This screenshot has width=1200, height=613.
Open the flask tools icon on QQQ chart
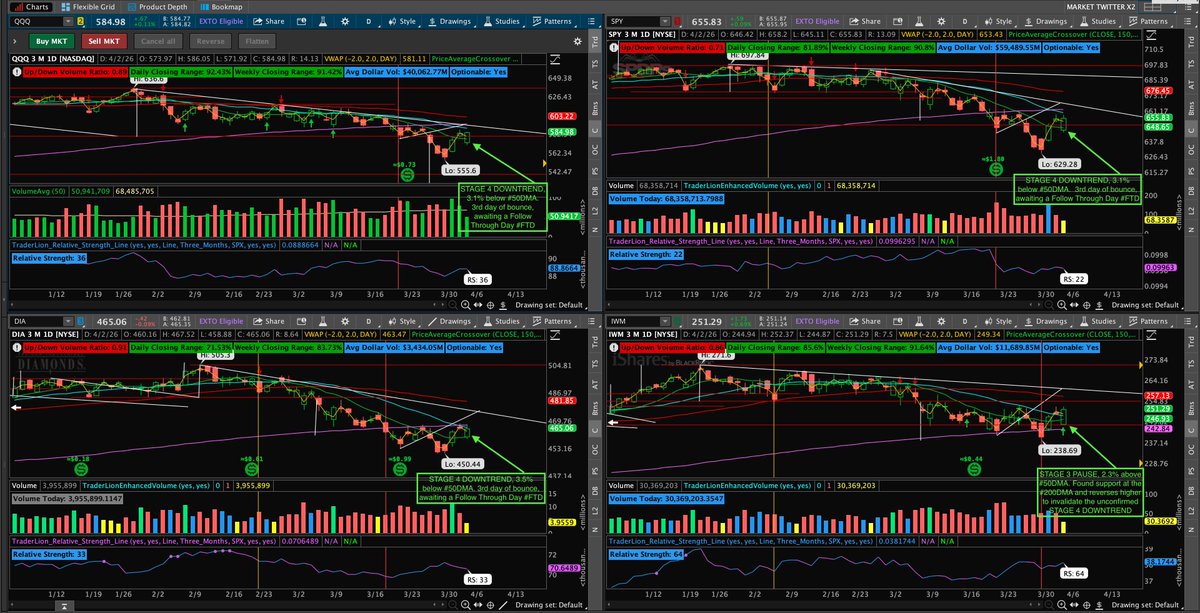pos(323,21)
